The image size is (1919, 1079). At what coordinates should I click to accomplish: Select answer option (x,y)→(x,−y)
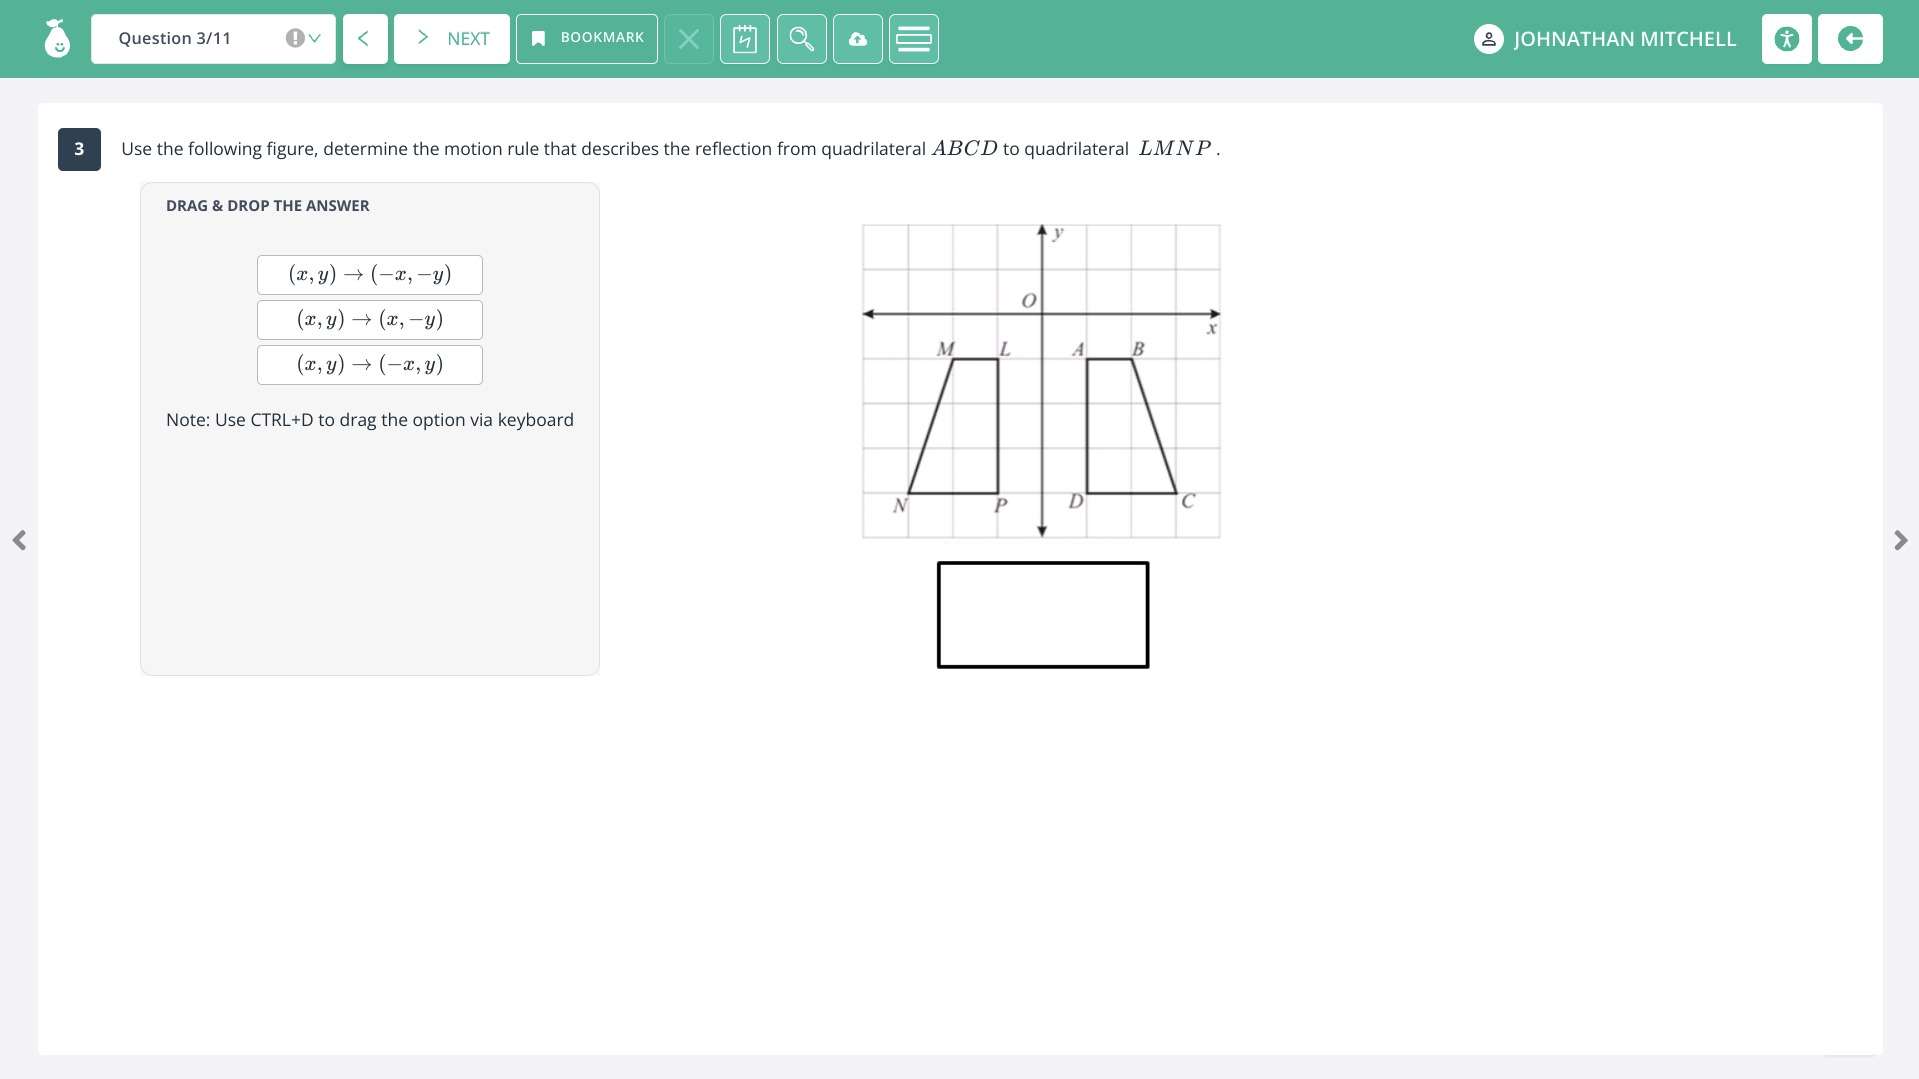click(370, 320)
